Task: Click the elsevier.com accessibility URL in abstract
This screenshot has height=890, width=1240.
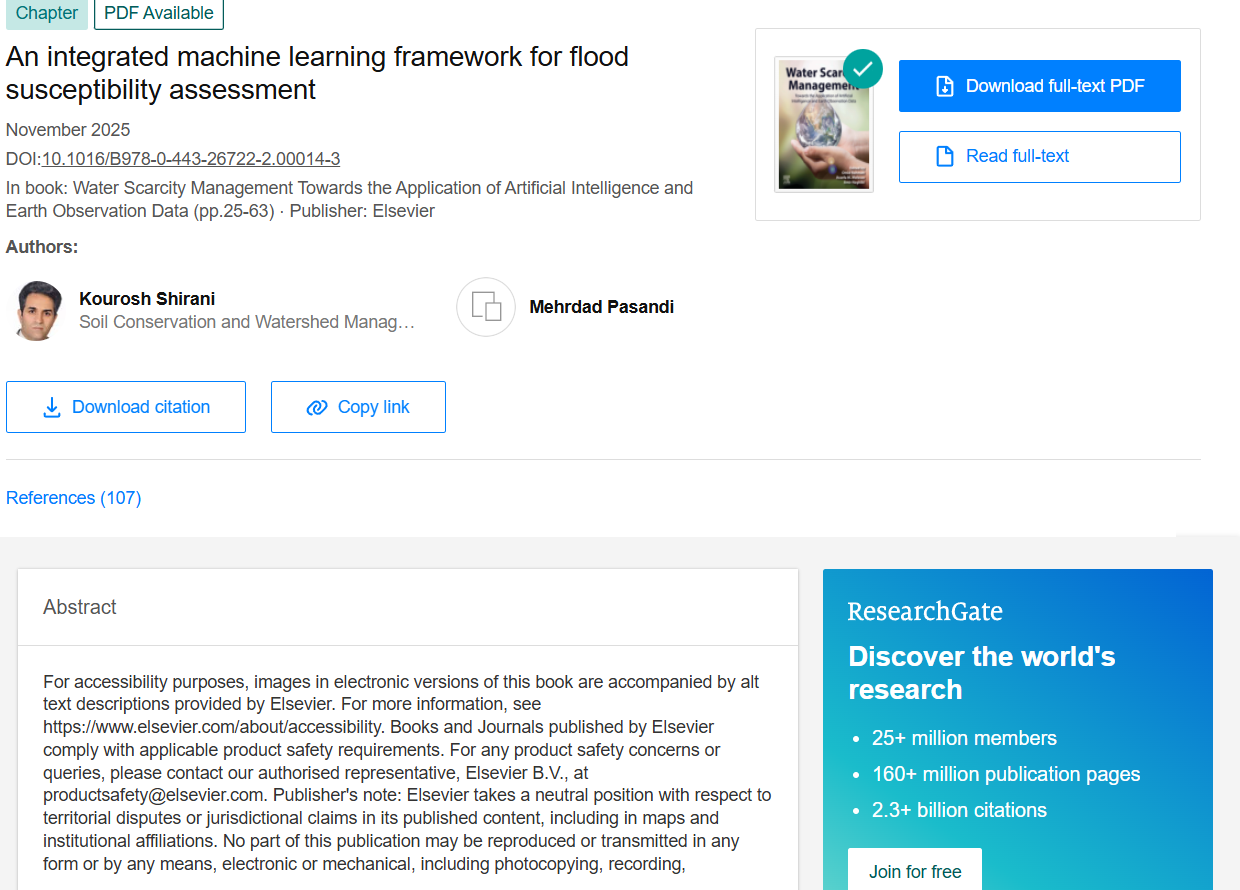Action: pos(213,727)
